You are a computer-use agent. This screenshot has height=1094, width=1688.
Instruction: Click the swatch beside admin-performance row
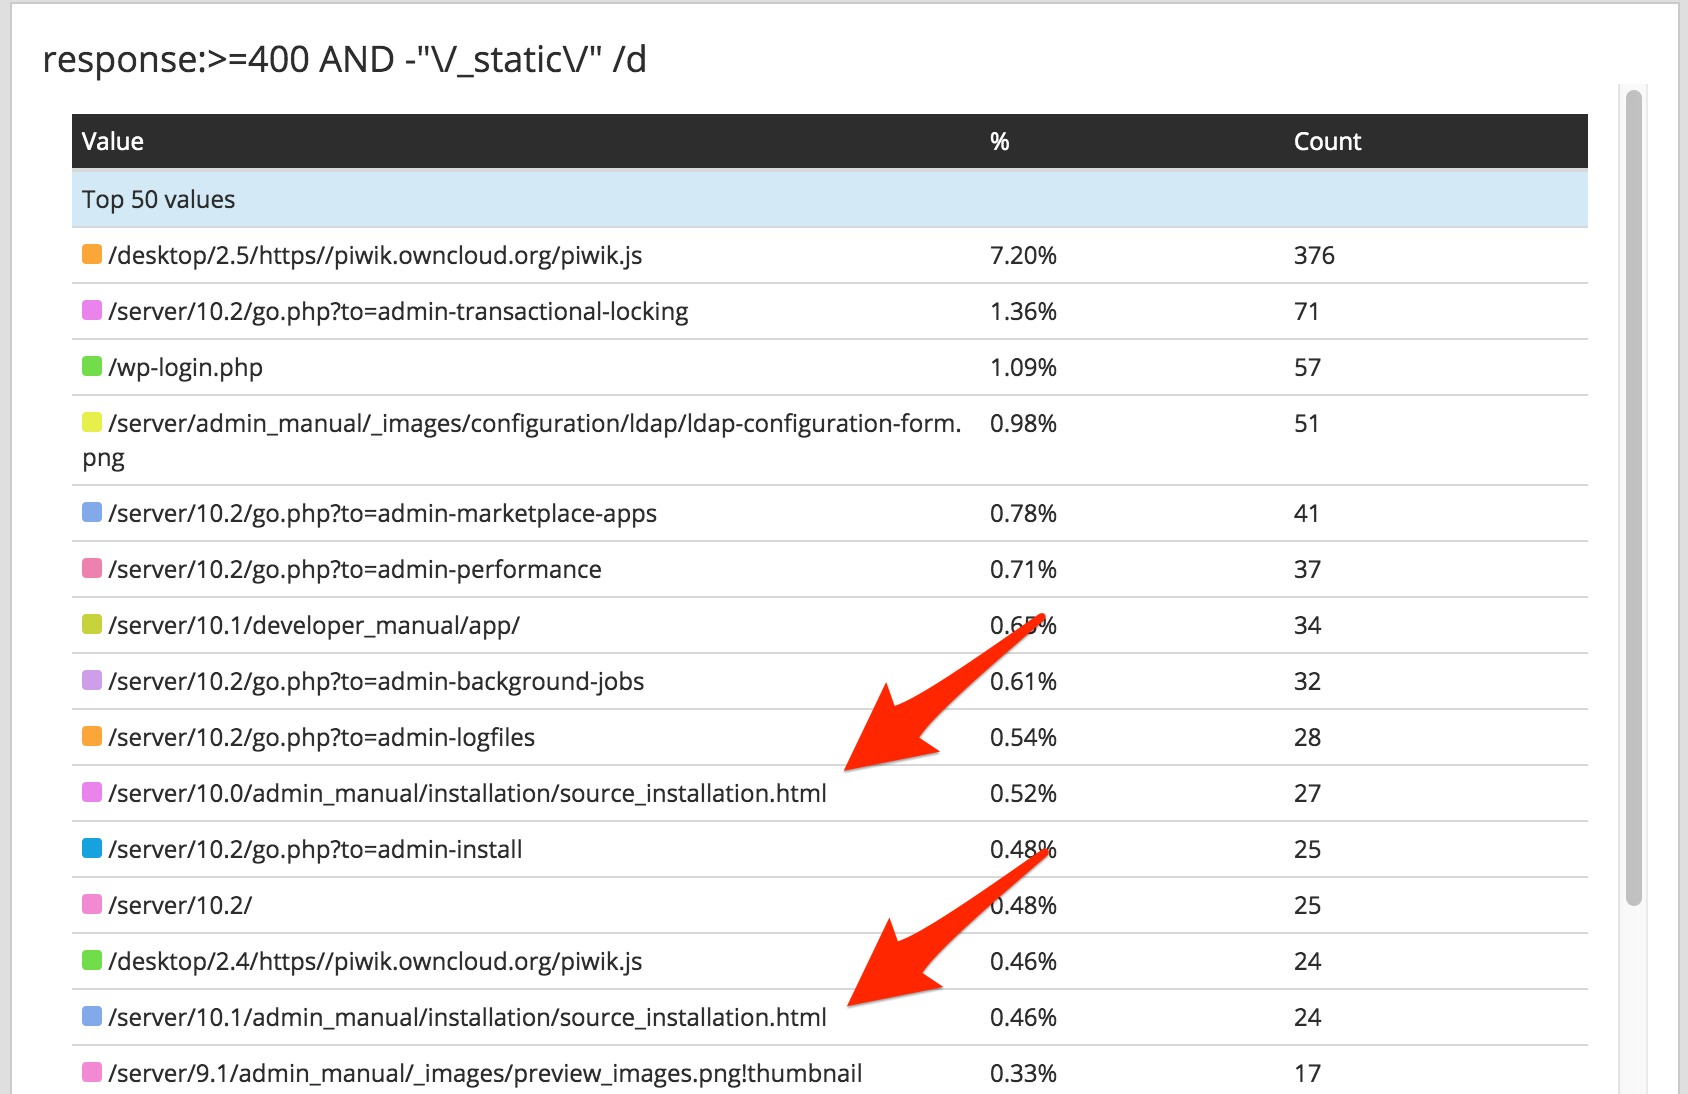pyautogui.click(x=92, y=568)
